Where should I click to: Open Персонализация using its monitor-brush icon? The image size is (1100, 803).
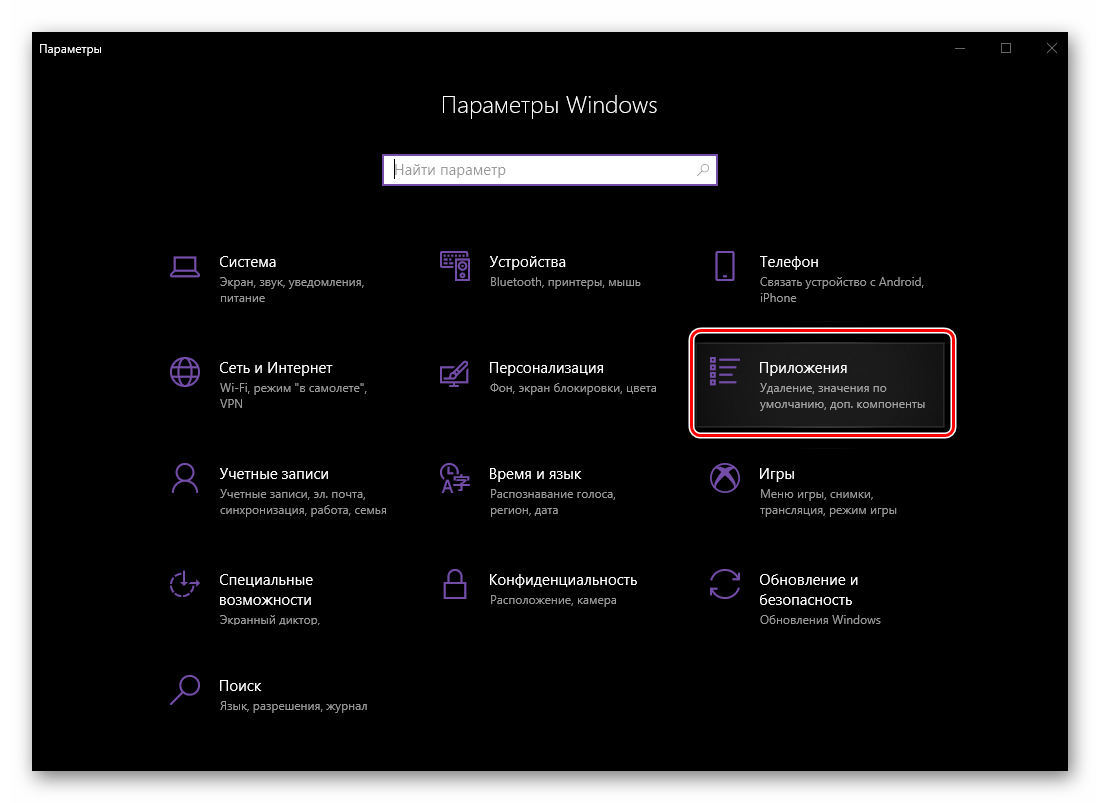[455, 372]
